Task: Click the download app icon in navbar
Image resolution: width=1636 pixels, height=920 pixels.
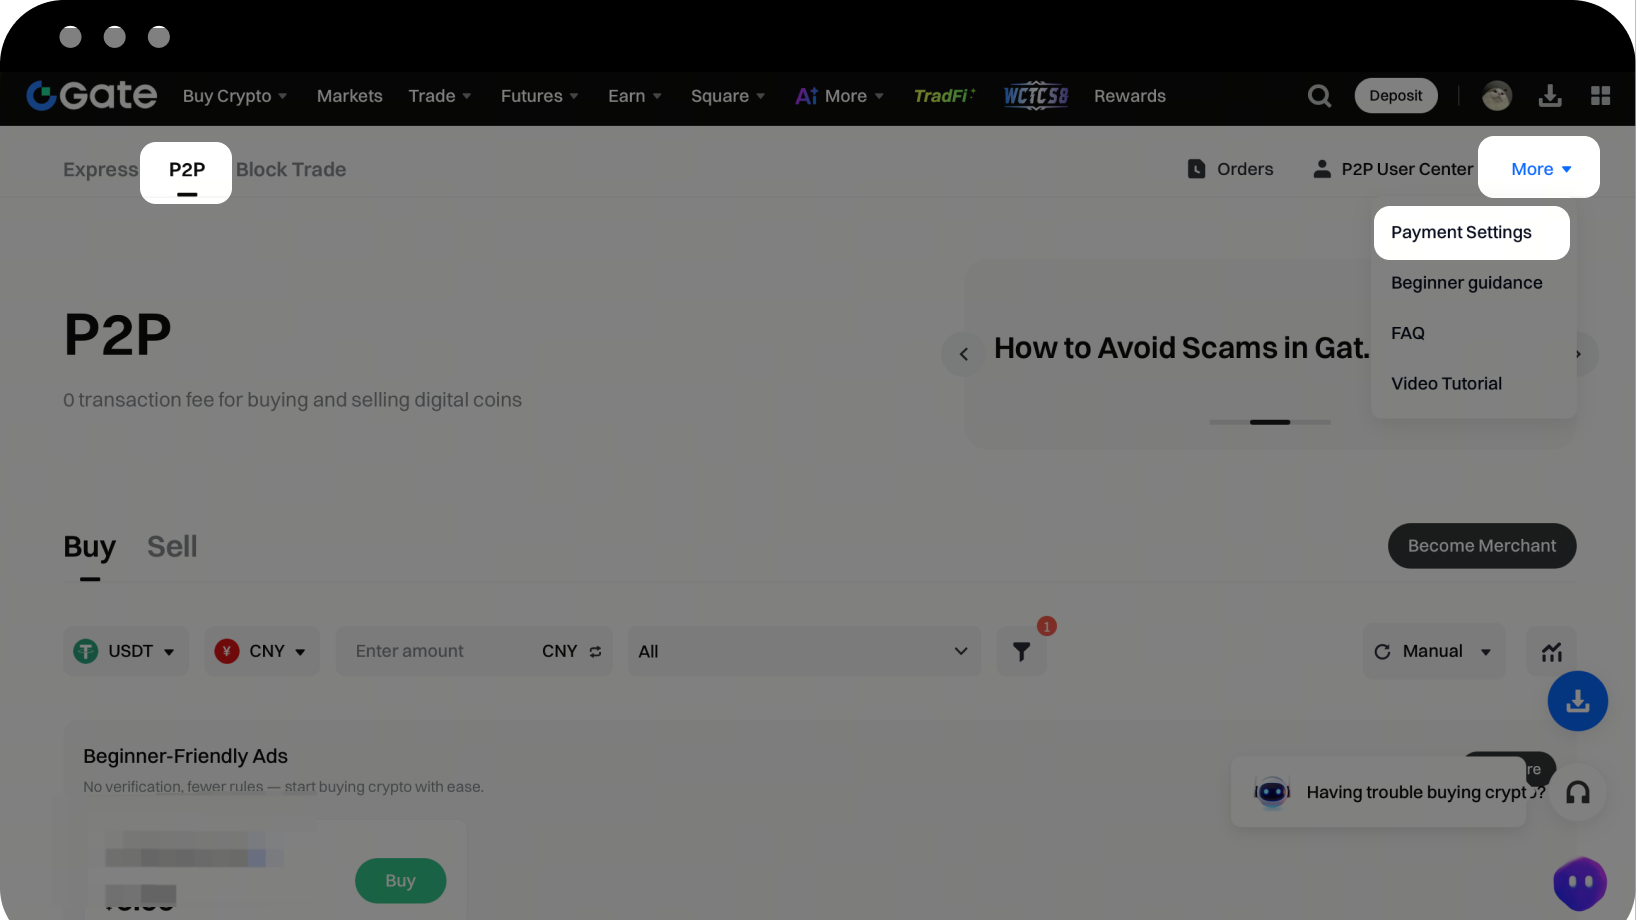Action: coord(1550,96)
